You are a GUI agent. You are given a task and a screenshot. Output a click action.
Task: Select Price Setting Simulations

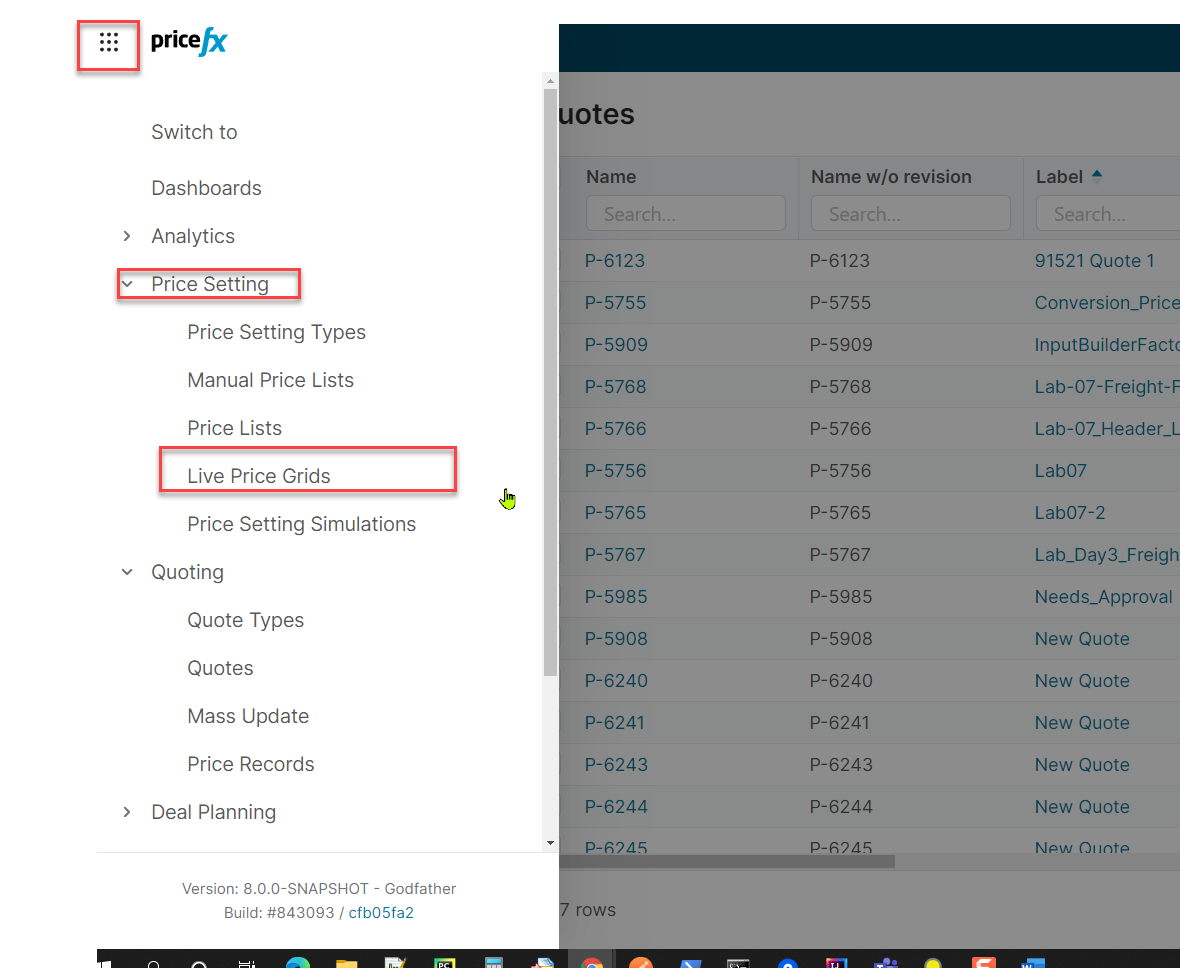point(301,524)
